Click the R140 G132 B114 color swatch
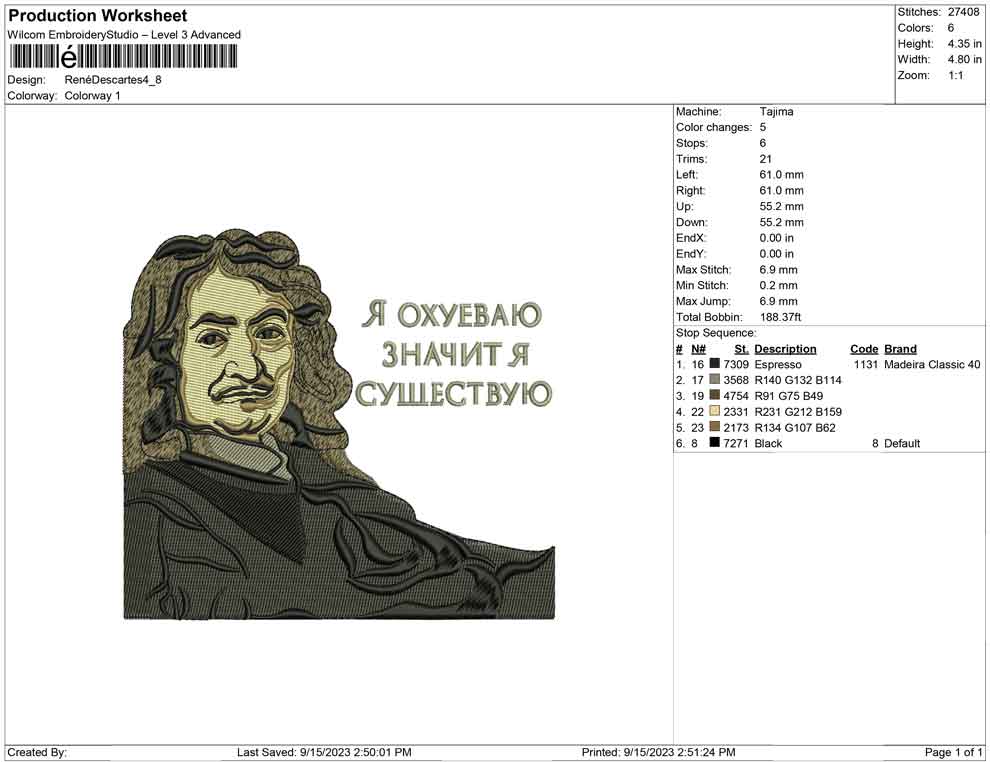The image size is (990, 762). pyautogui.click(x=715, y=379)
